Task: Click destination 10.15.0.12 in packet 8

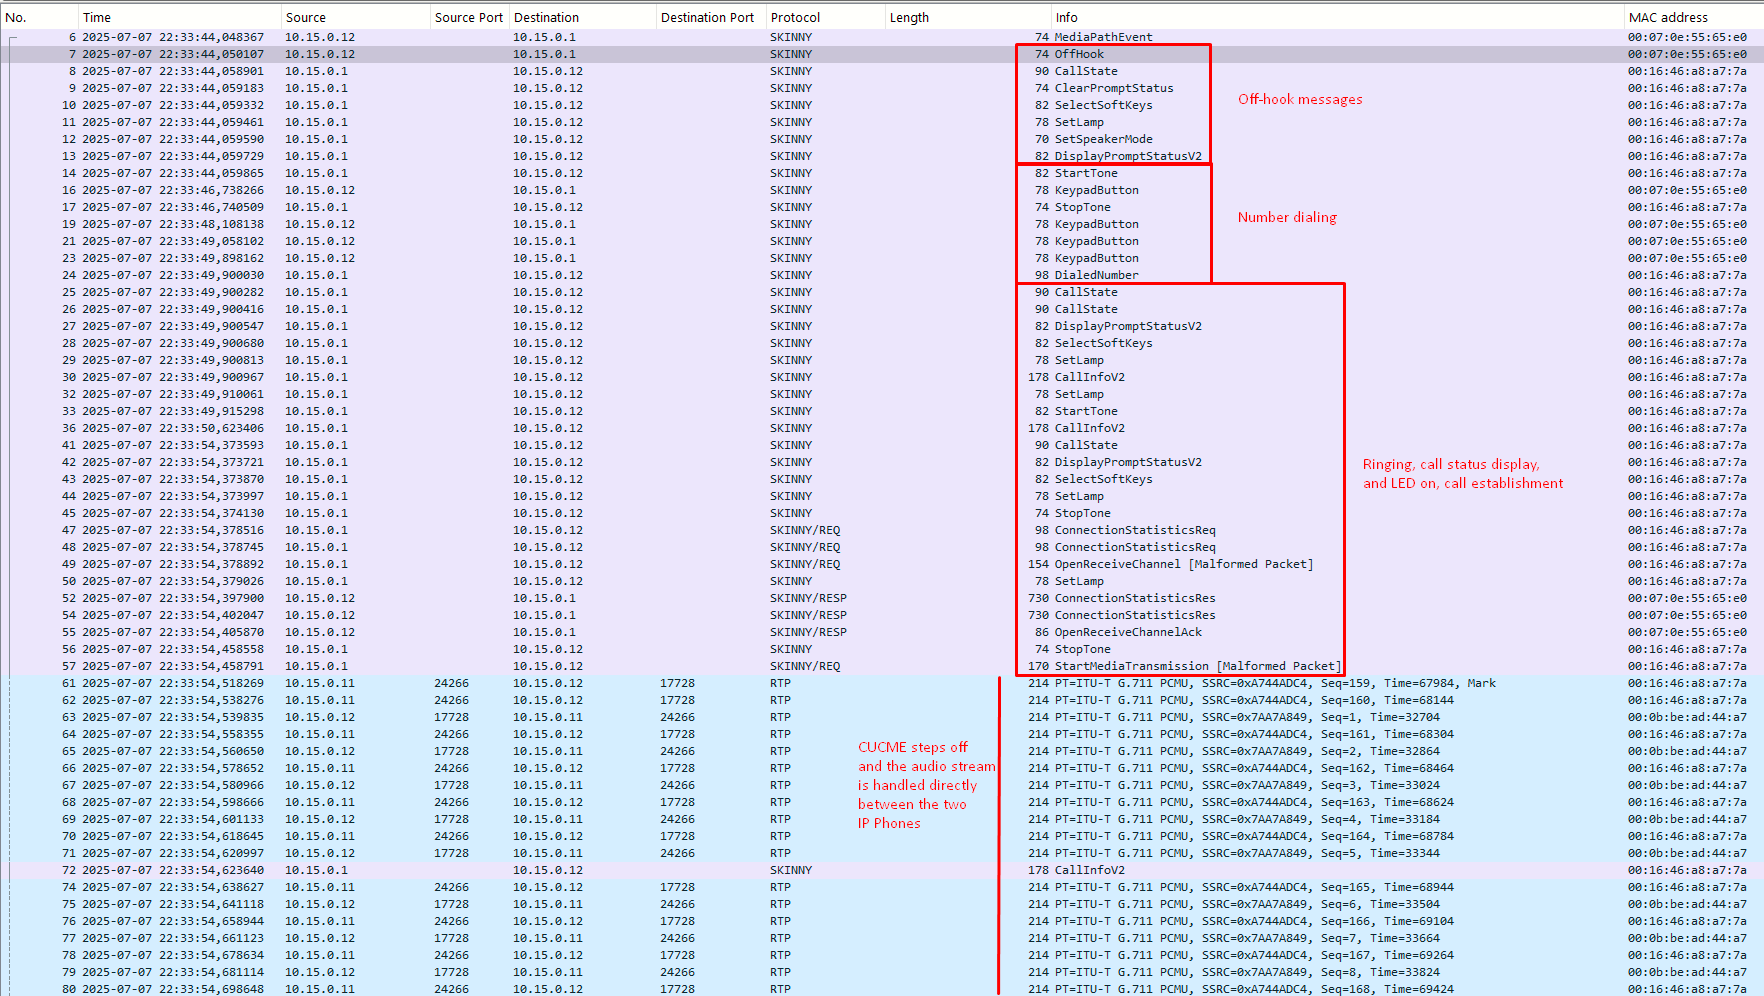Action: pyautogui.click(x=548, y=71)
